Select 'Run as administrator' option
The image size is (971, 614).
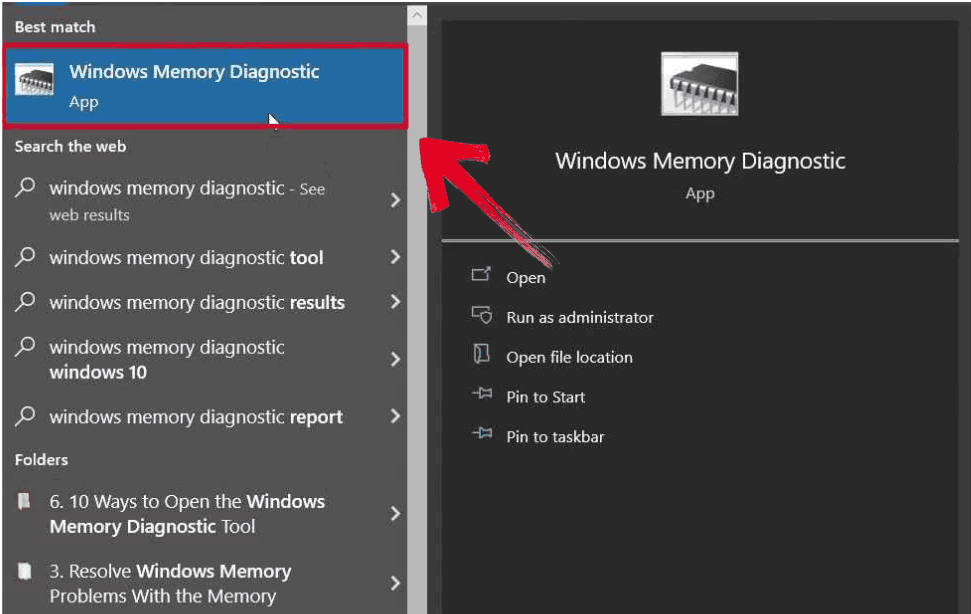click(580, 318)
